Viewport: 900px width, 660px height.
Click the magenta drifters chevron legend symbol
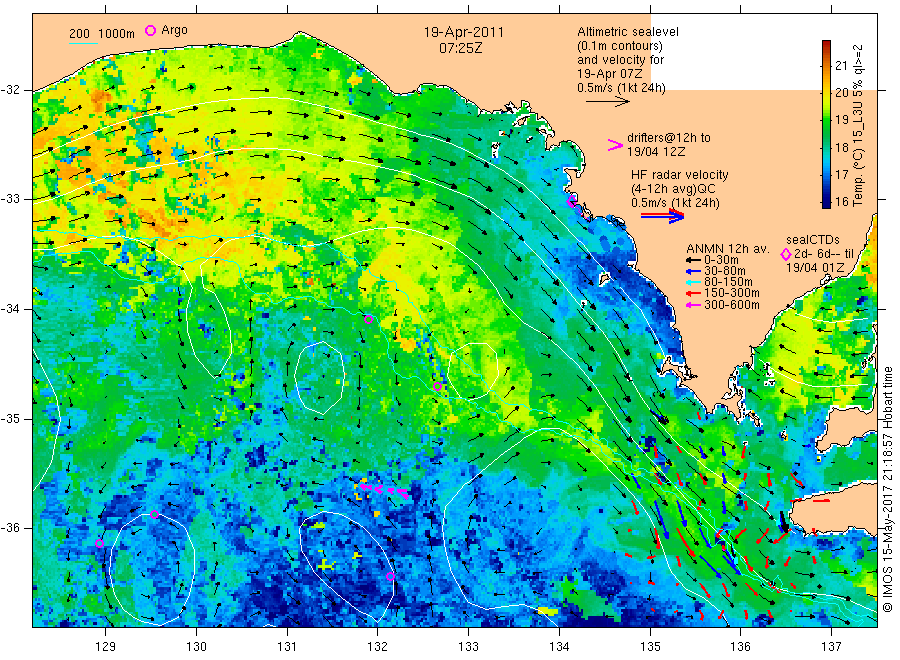coord(615,146)
